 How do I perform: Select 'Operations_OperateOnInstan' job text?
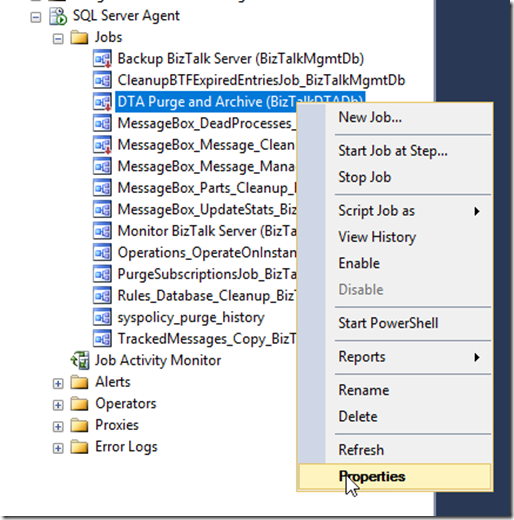207,253
